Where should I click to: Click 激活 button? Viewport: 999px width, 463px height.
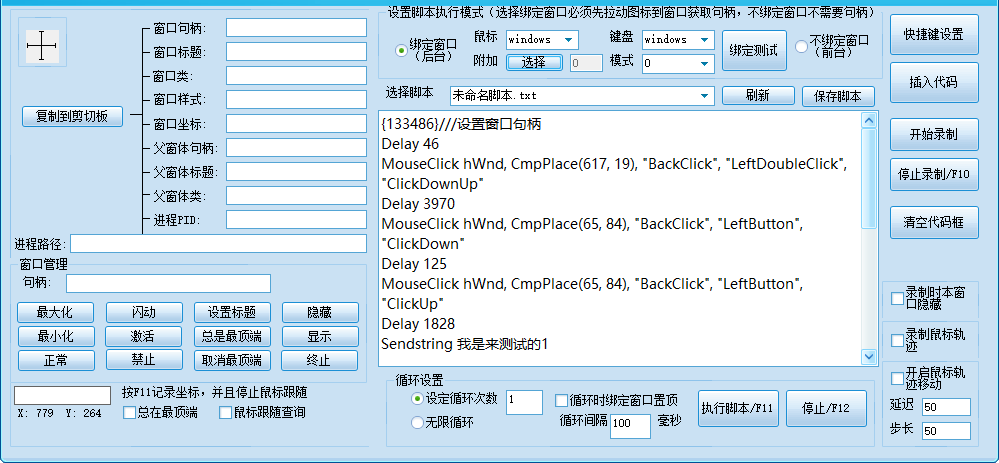click(144, 336)
